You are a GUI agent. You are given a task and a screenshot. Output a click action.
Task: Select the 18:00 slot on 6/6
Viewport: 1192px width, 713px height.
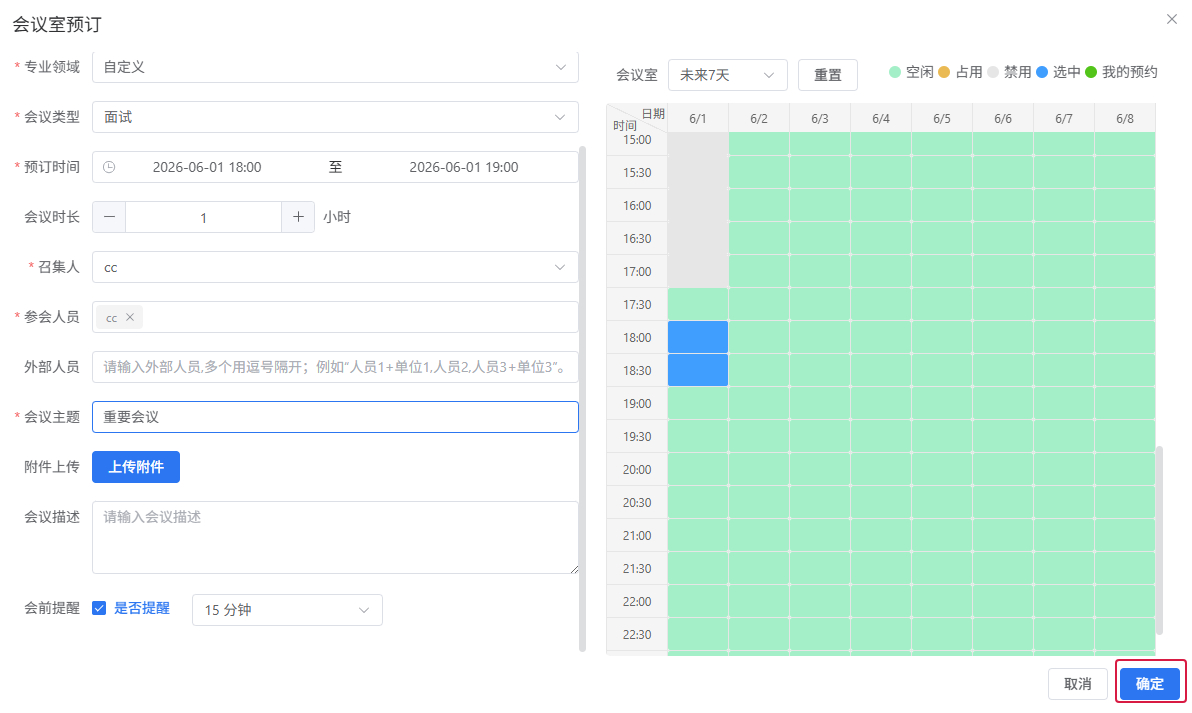tap(1003, 337)
